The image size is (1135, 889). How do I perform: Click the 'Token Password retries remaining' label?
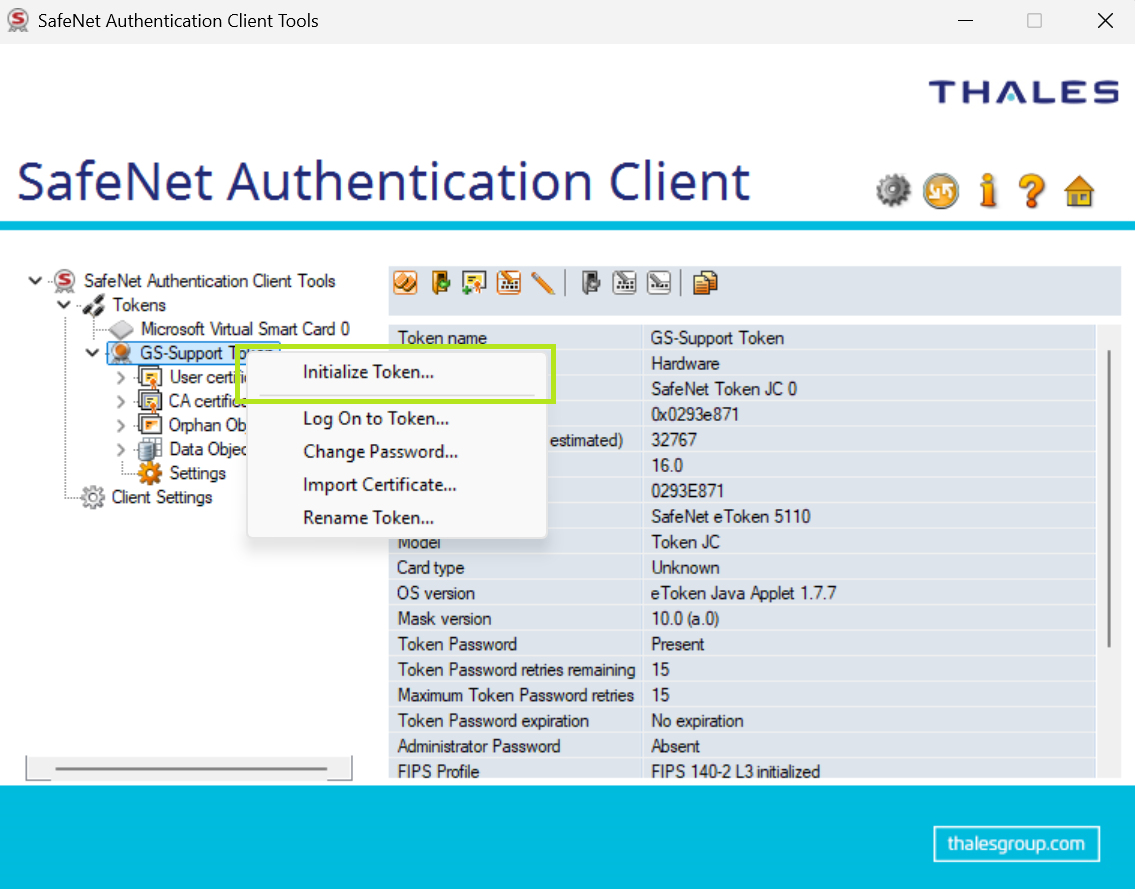(516, 670)
